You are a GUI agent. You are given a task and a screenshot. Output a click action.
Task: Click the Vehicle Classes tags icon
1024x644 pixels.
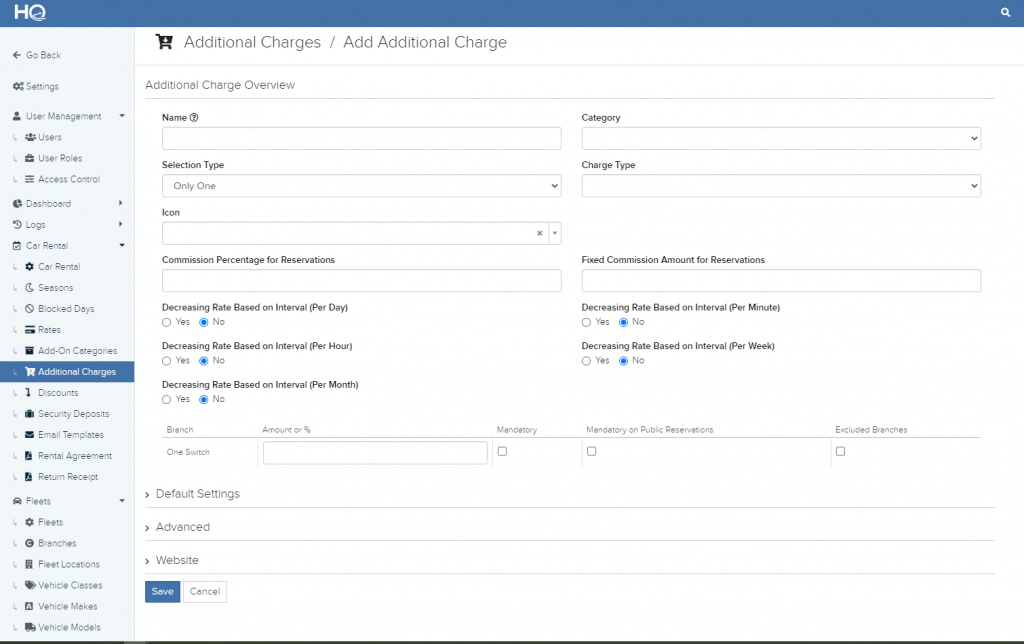30,585
